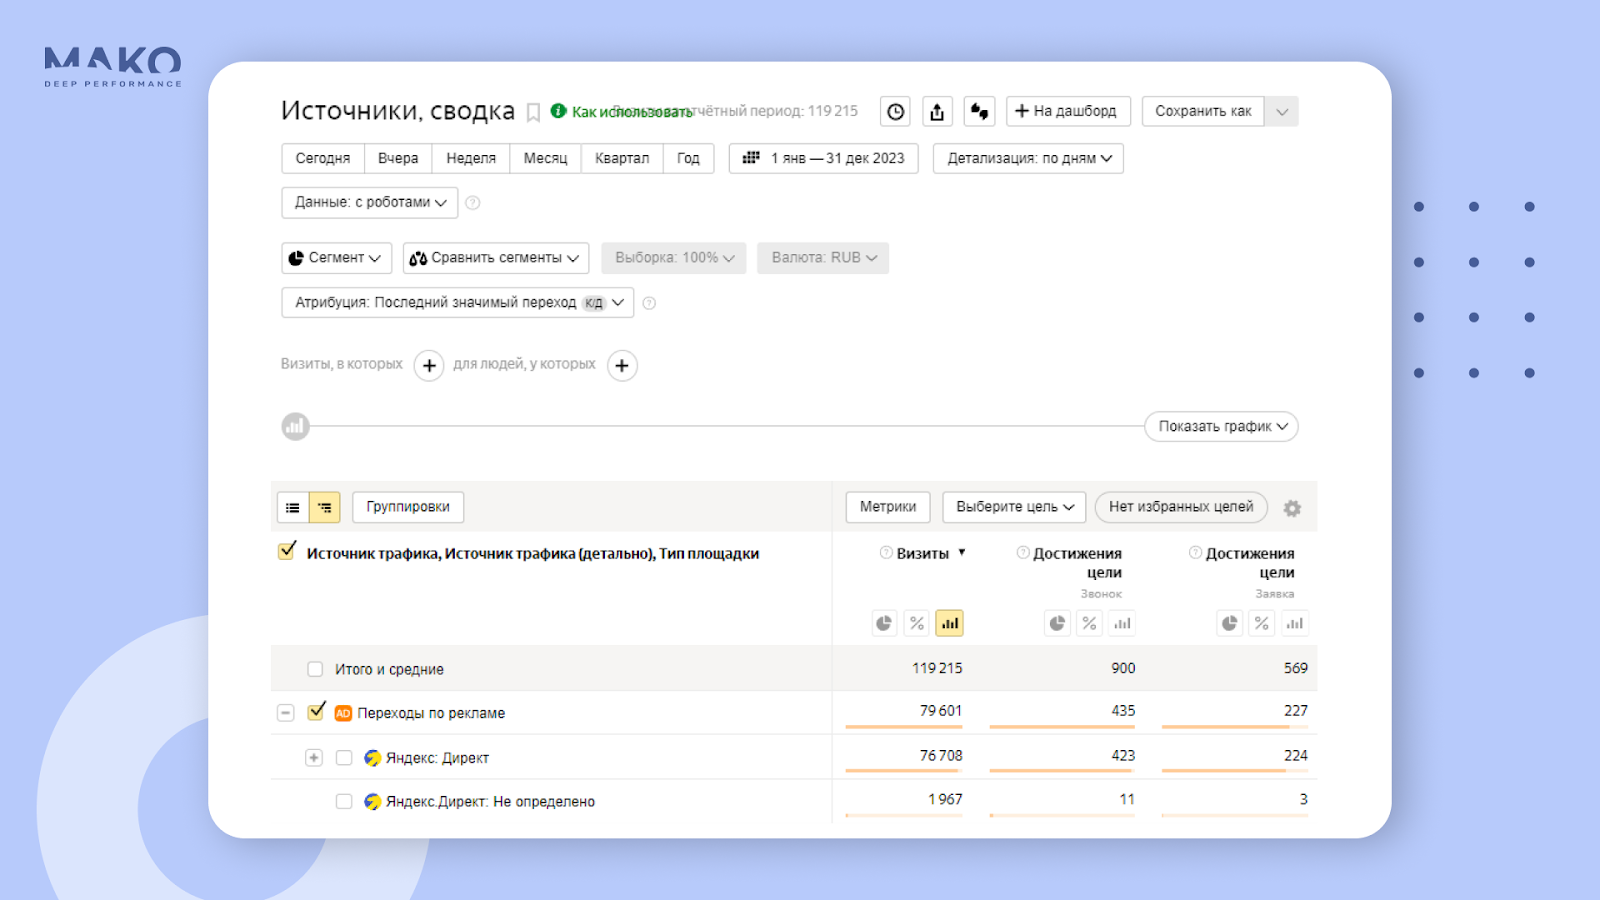Select pie chart icon under Звонок goal
The image size is (1600, 900).
pyautogui.click(x=1057, y=624)
